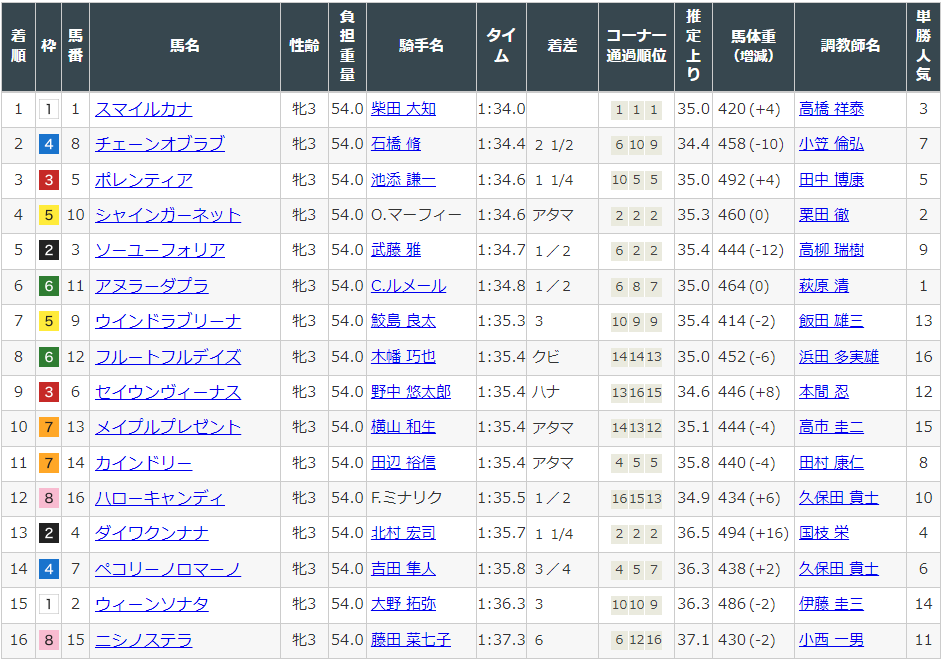Open jockey page 武藤 雅
The image size is (942, 661).
(x=395, y=250)
